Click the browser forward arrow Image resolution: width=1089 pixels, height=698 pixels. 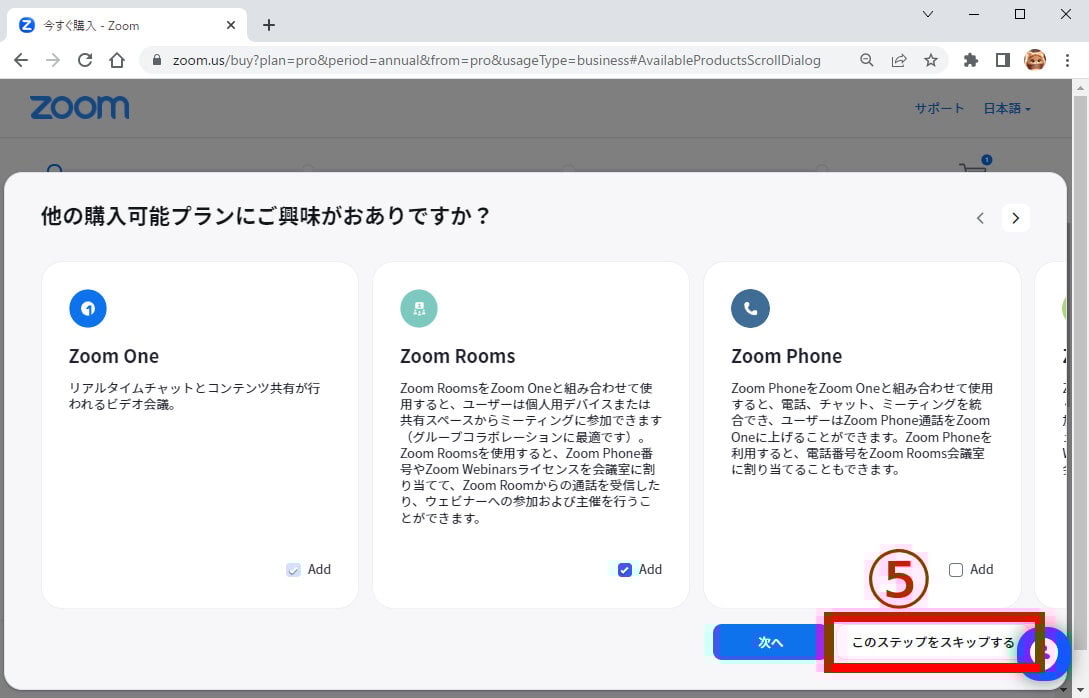(x=53, y=60)
